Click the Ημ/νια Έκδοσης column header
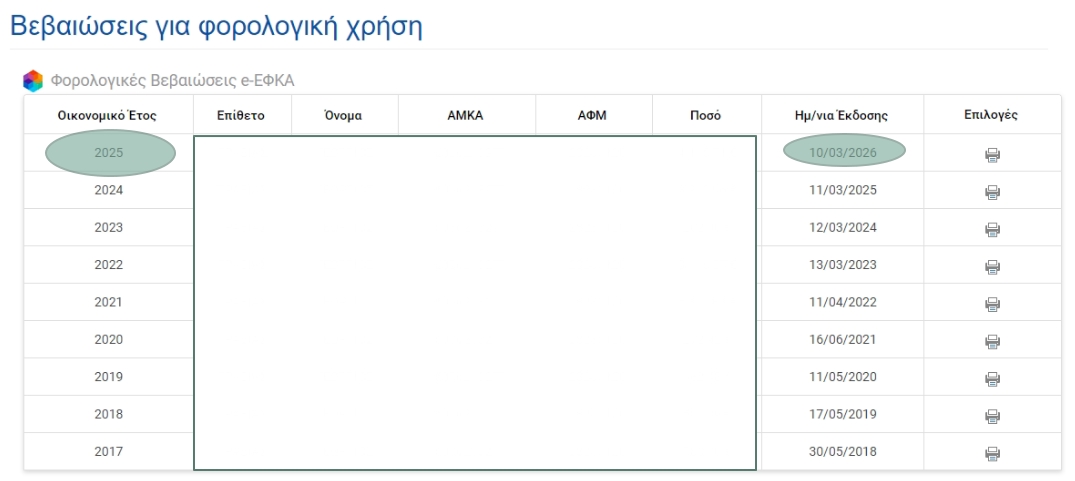The image size is (1075, 481). coord(840,116)
